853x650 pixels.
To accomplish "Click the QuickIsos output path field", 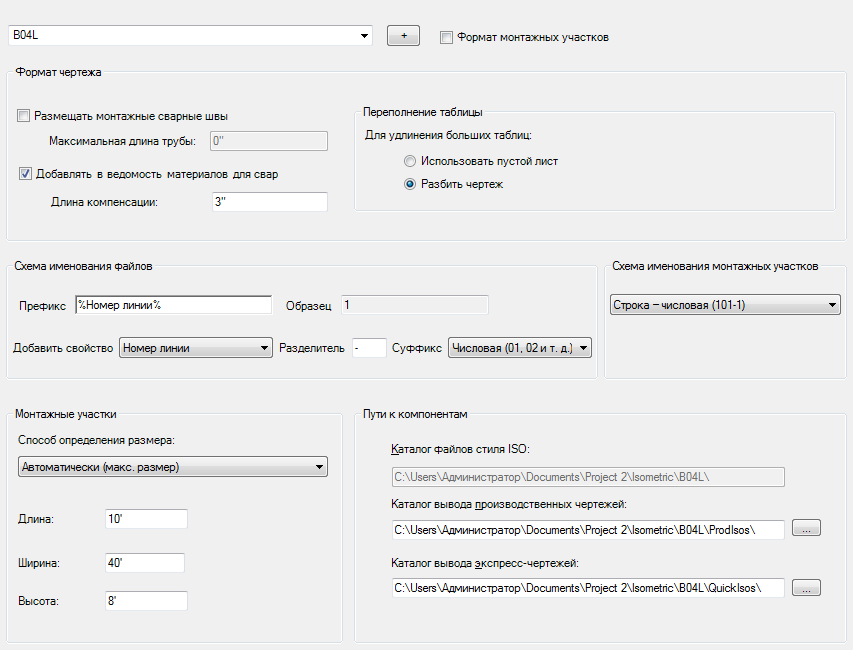I will point(586,588).
